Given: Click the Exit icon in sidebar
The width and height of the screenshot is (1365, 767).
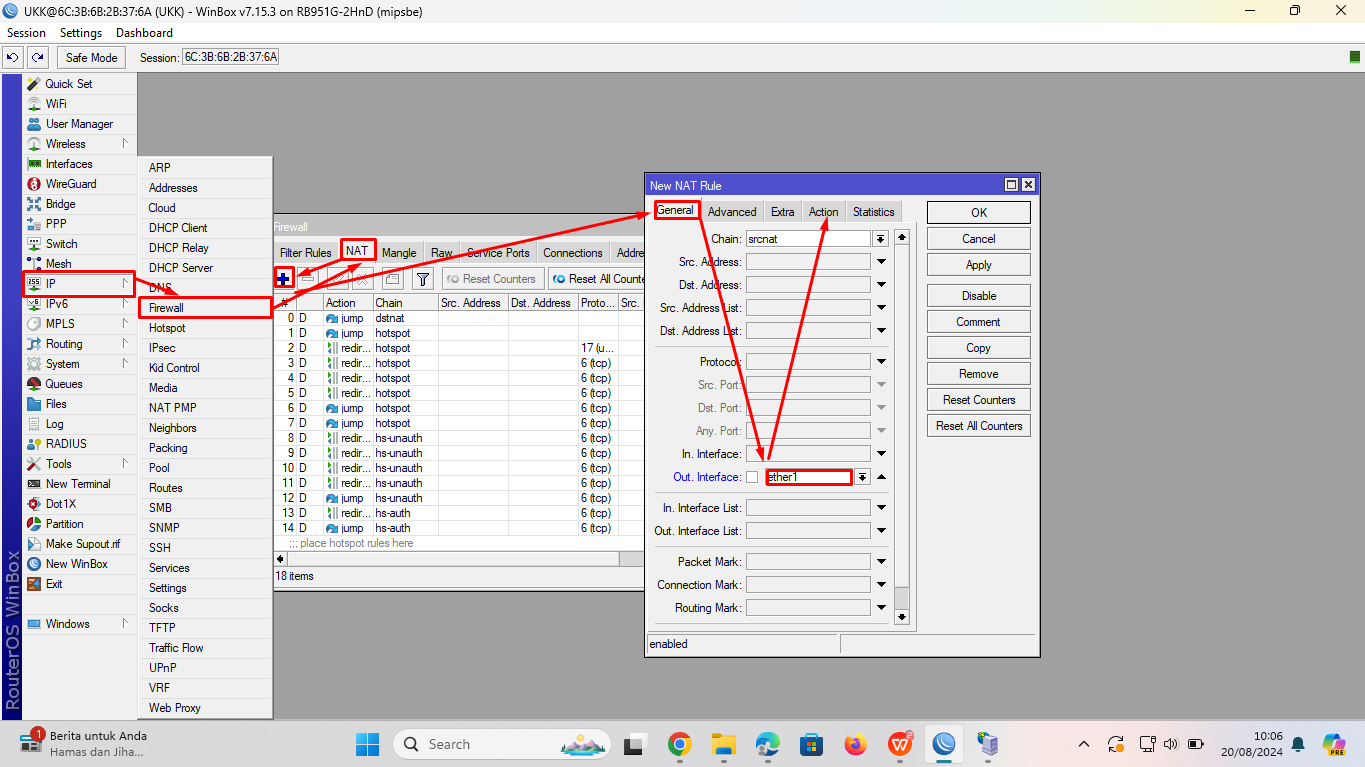Looking at the screenshot, I should click(x=34, y=584).
